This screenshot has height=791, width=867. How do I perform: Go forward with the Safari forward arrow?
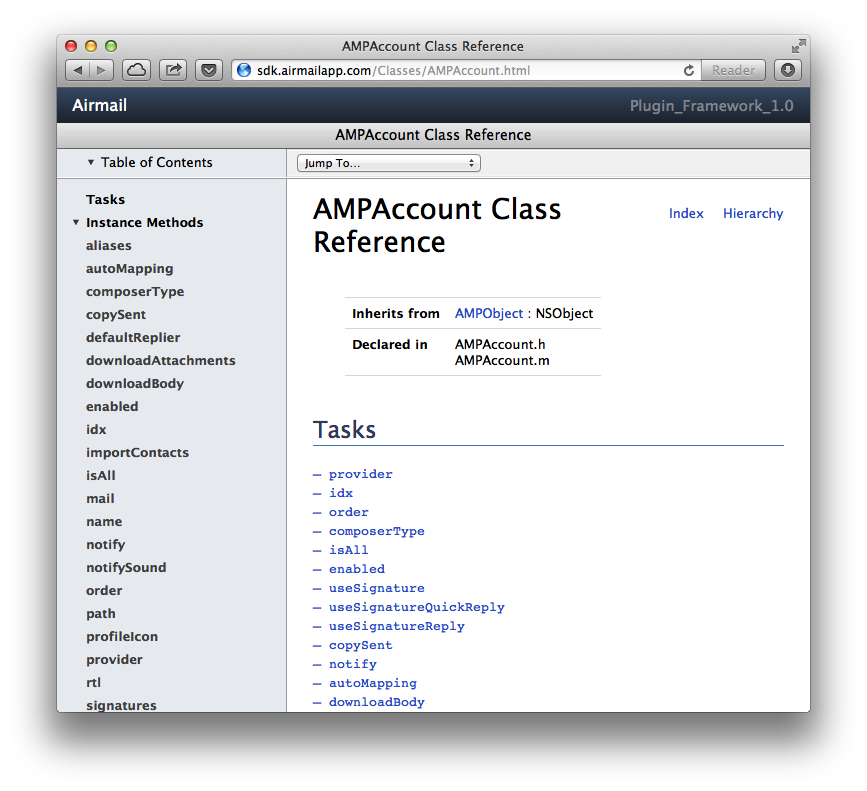pos(101,70)
